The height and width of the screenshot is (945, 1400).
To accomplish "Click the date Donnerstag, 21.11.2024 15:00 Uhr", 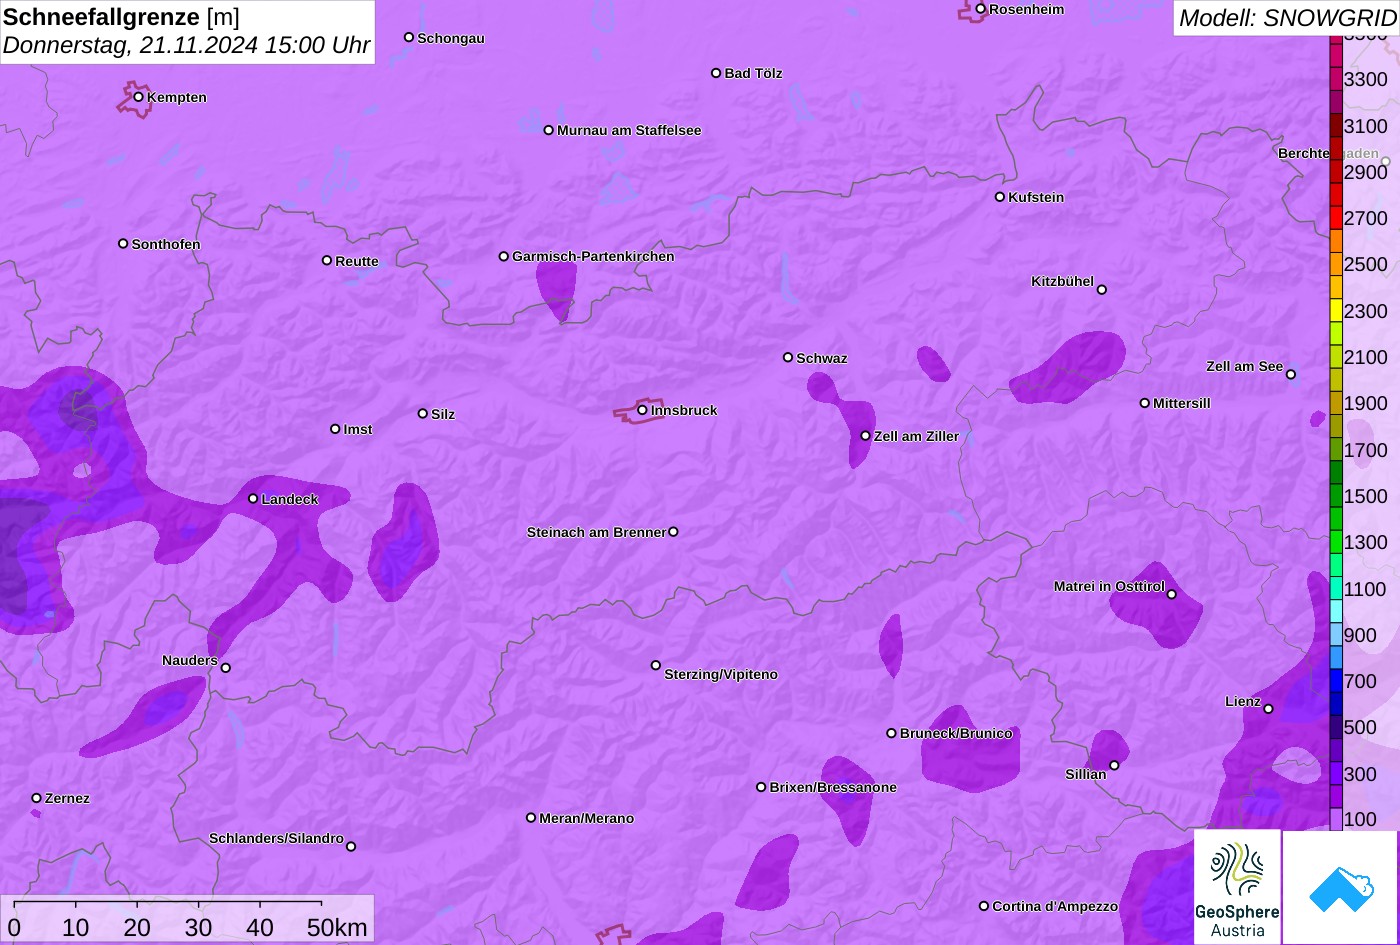I will pos(187,45).
